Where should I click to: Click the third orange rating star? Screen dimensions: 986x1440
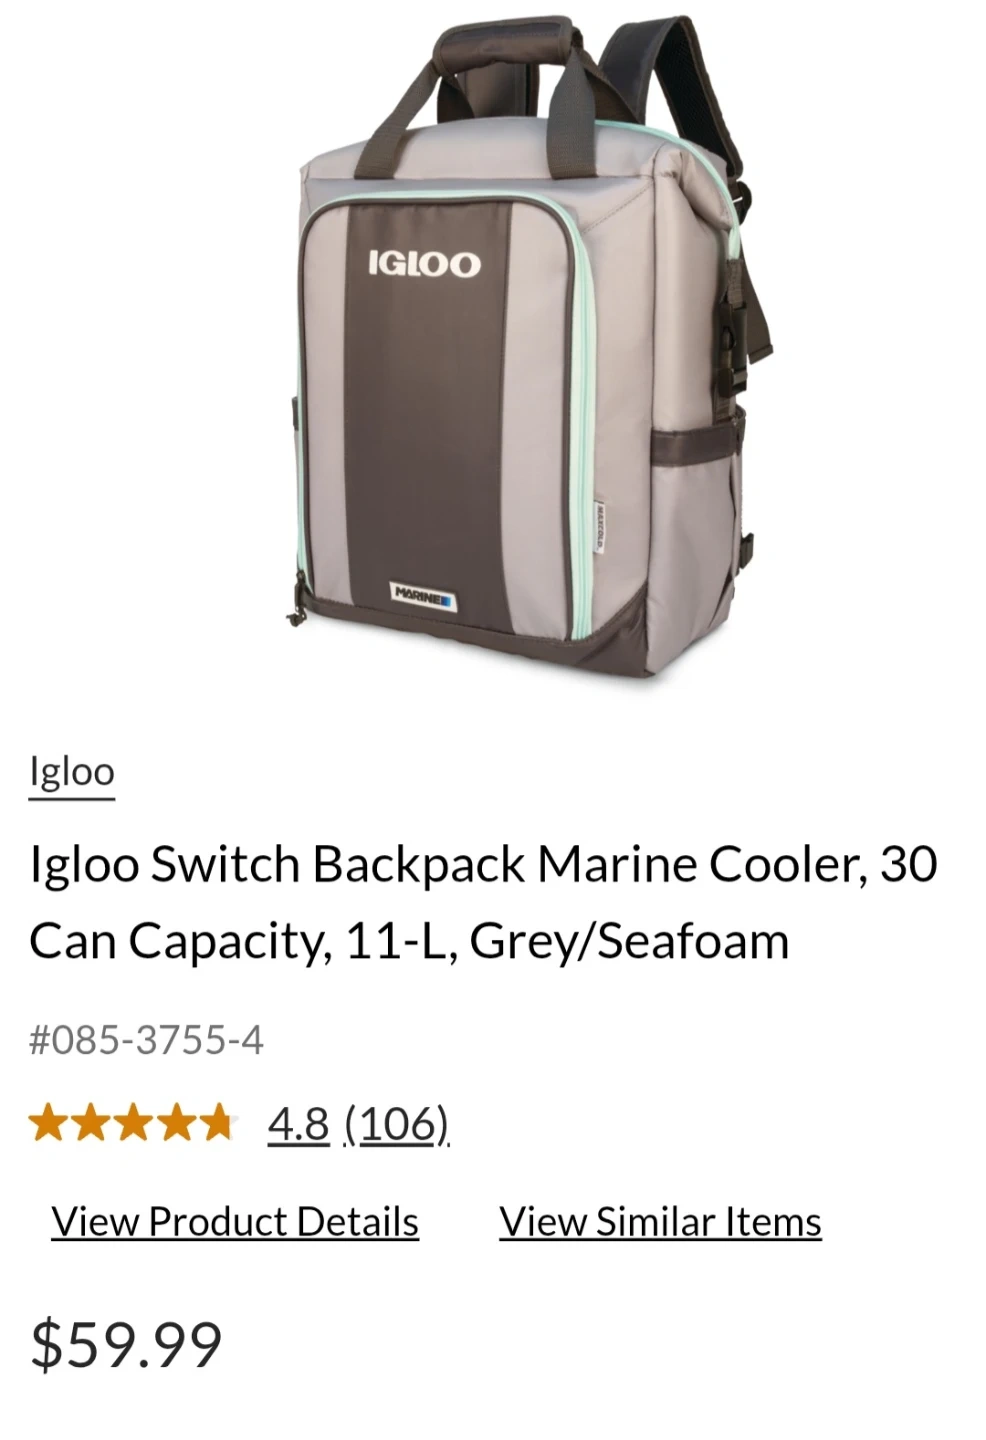(x=132, y=1123)
